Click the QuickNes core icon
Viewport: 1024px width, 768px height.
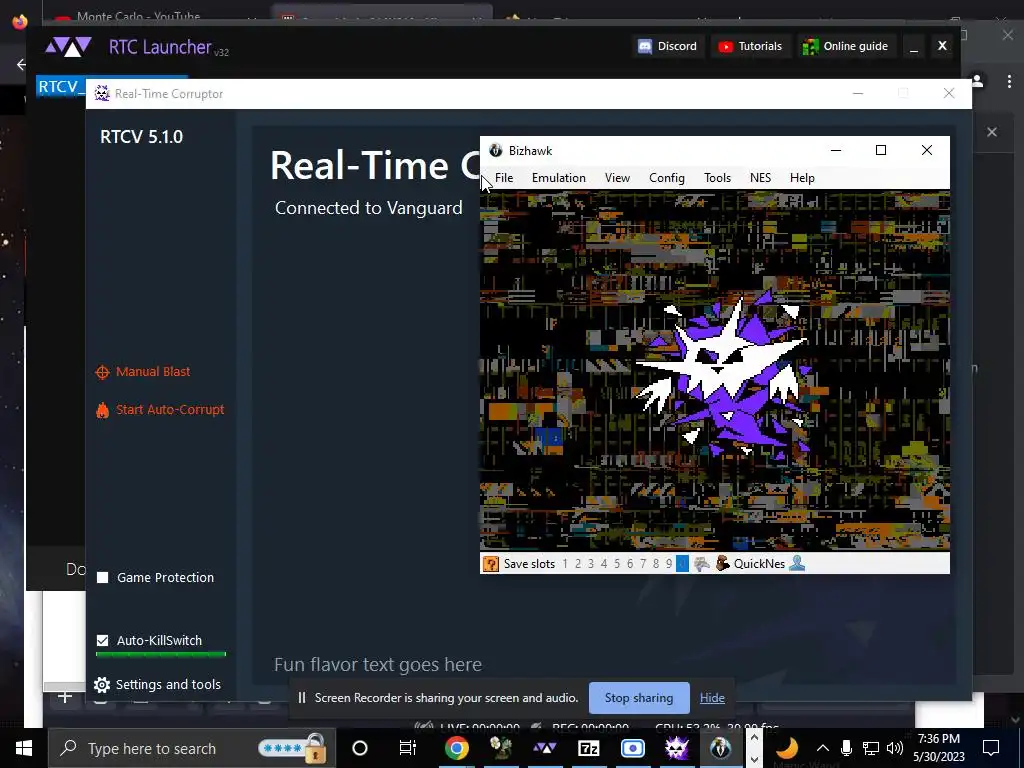click(722, 564)
